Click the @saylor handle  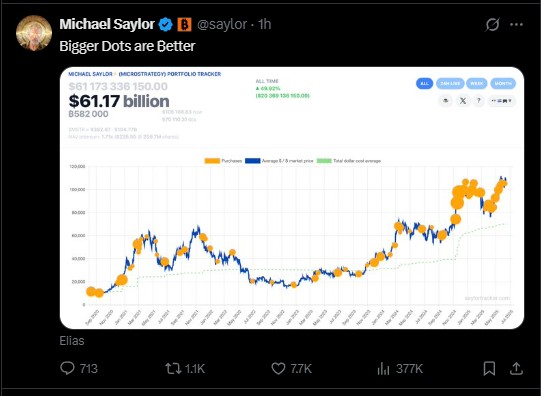click(x=222, y=24)
